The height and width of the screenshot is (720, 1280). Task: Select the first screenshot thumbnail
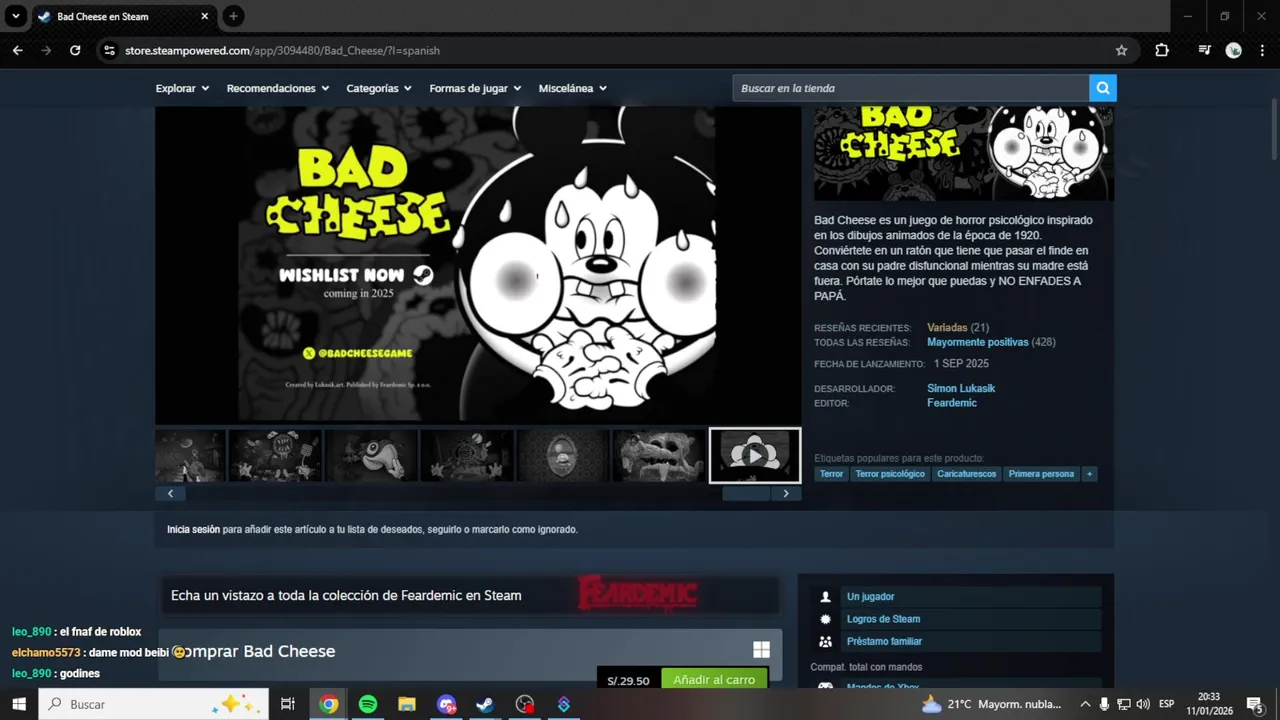click(190, 456)
